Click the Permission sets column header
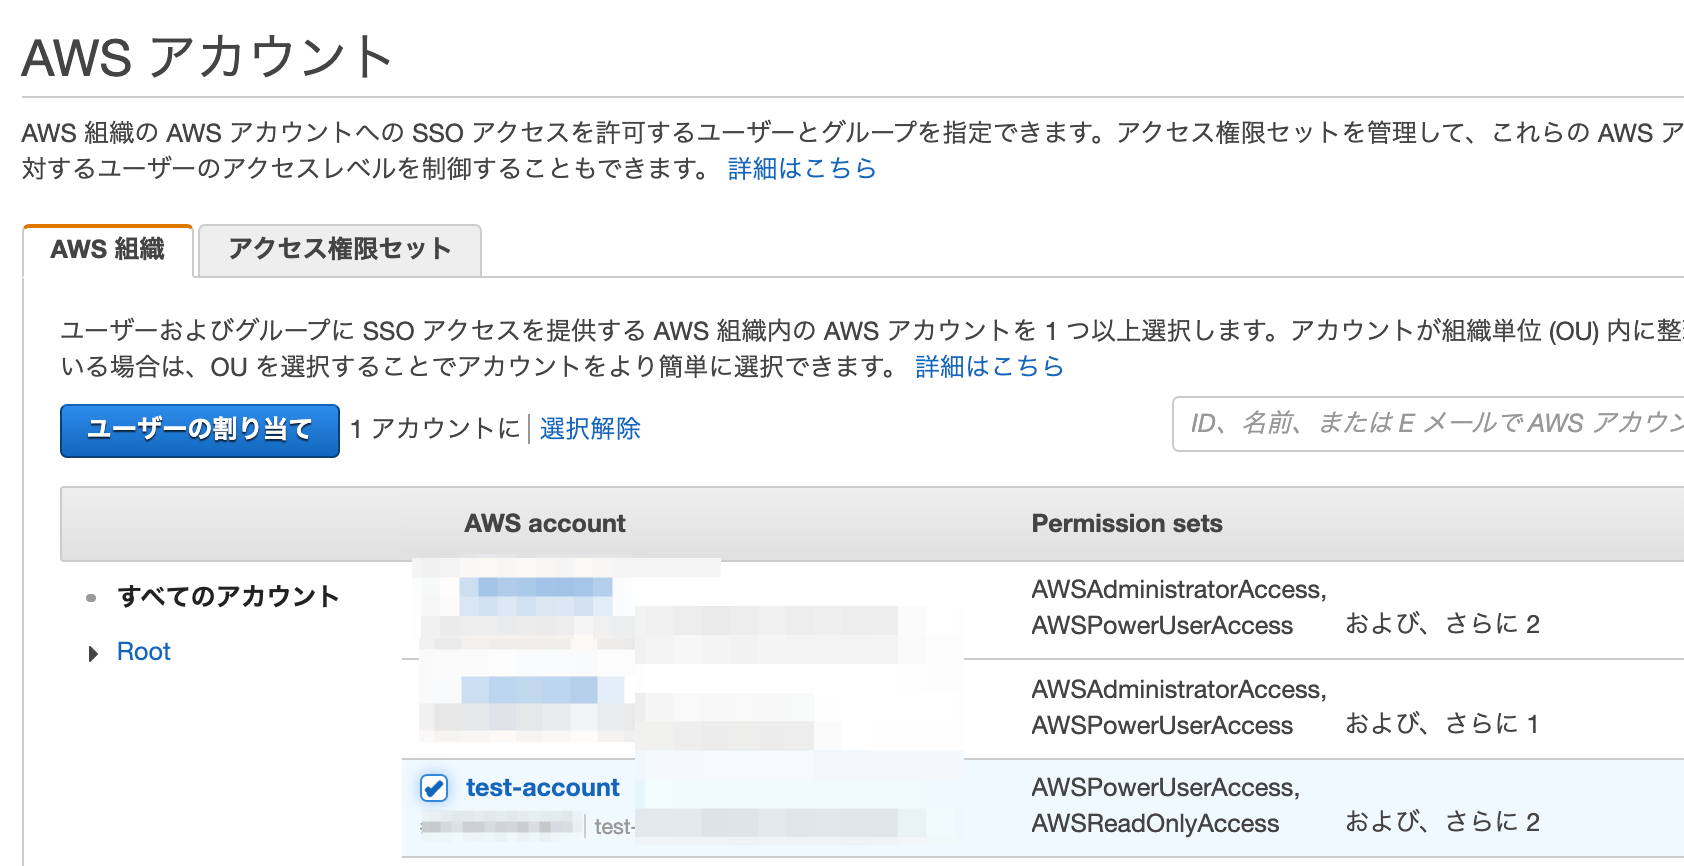This screenshot has height=866, width=1684. coord(1127,523)
